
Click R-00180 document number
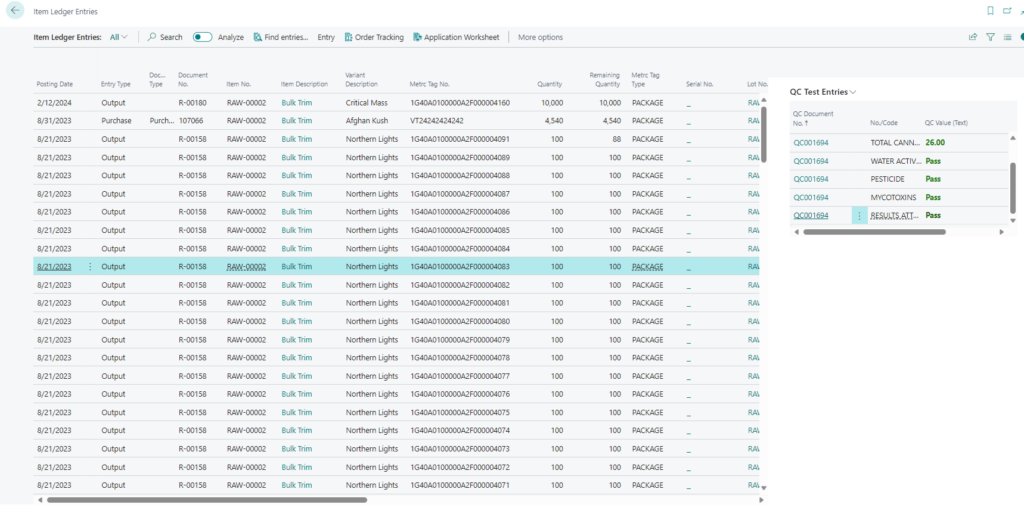click(x=192, y=103)
